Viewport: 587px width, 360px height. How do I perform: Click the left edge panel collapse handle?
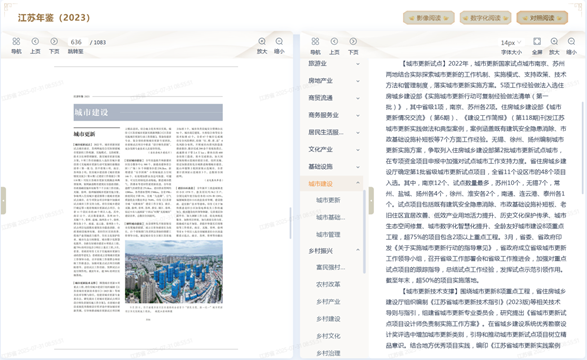click(3, 201)
